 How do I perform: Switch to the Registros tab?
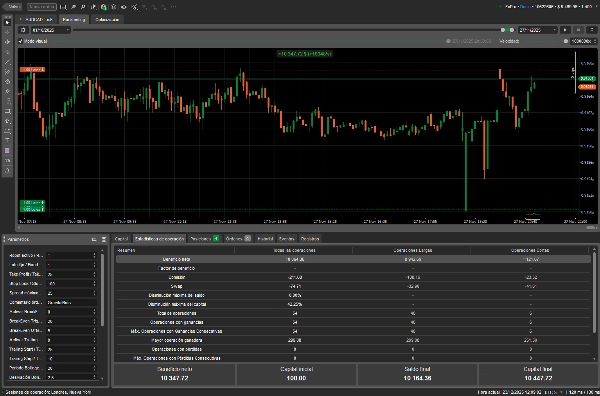(x=310, y=239)
